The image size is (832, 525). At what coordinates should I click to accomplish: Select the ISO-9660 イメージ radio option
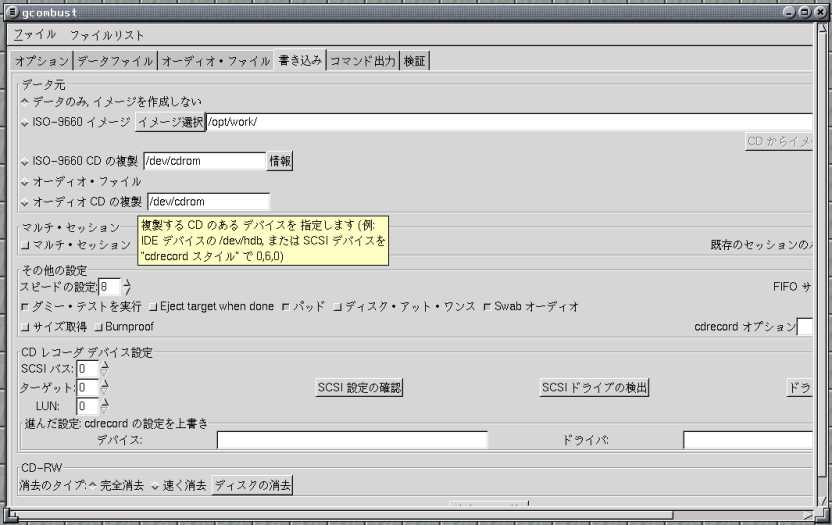coord(25,123)
